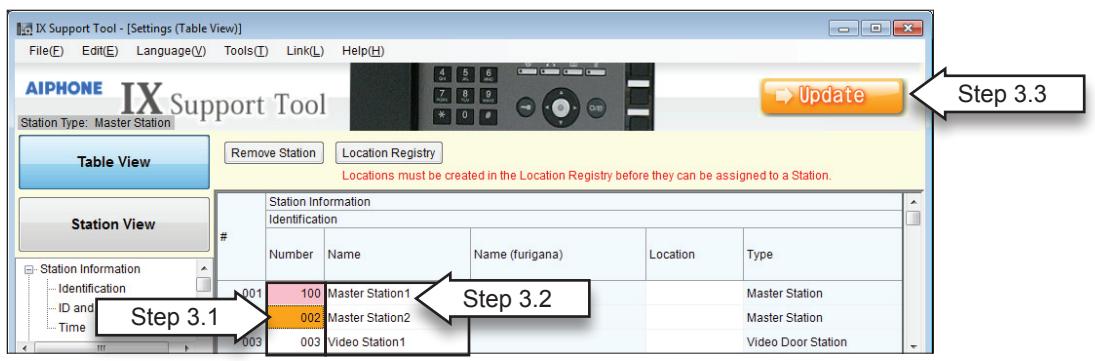Open the Language menu
1095x361 pixels.
point(171,51)
